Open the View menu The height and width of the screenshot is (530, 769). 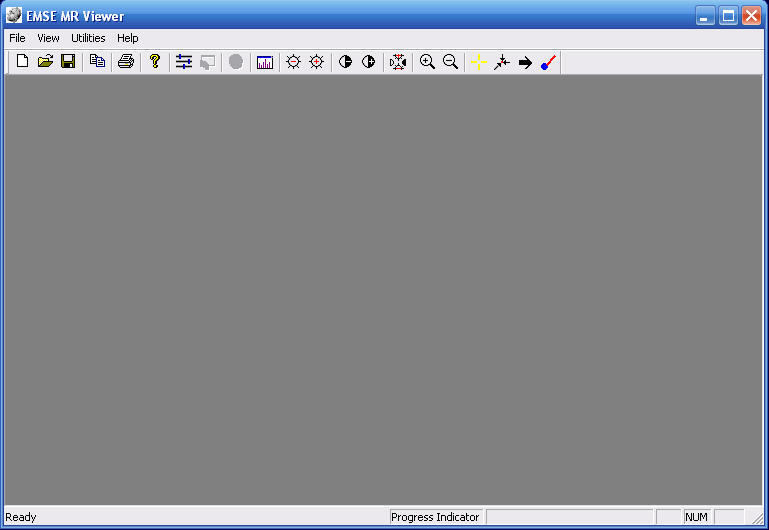click(48, 38)
